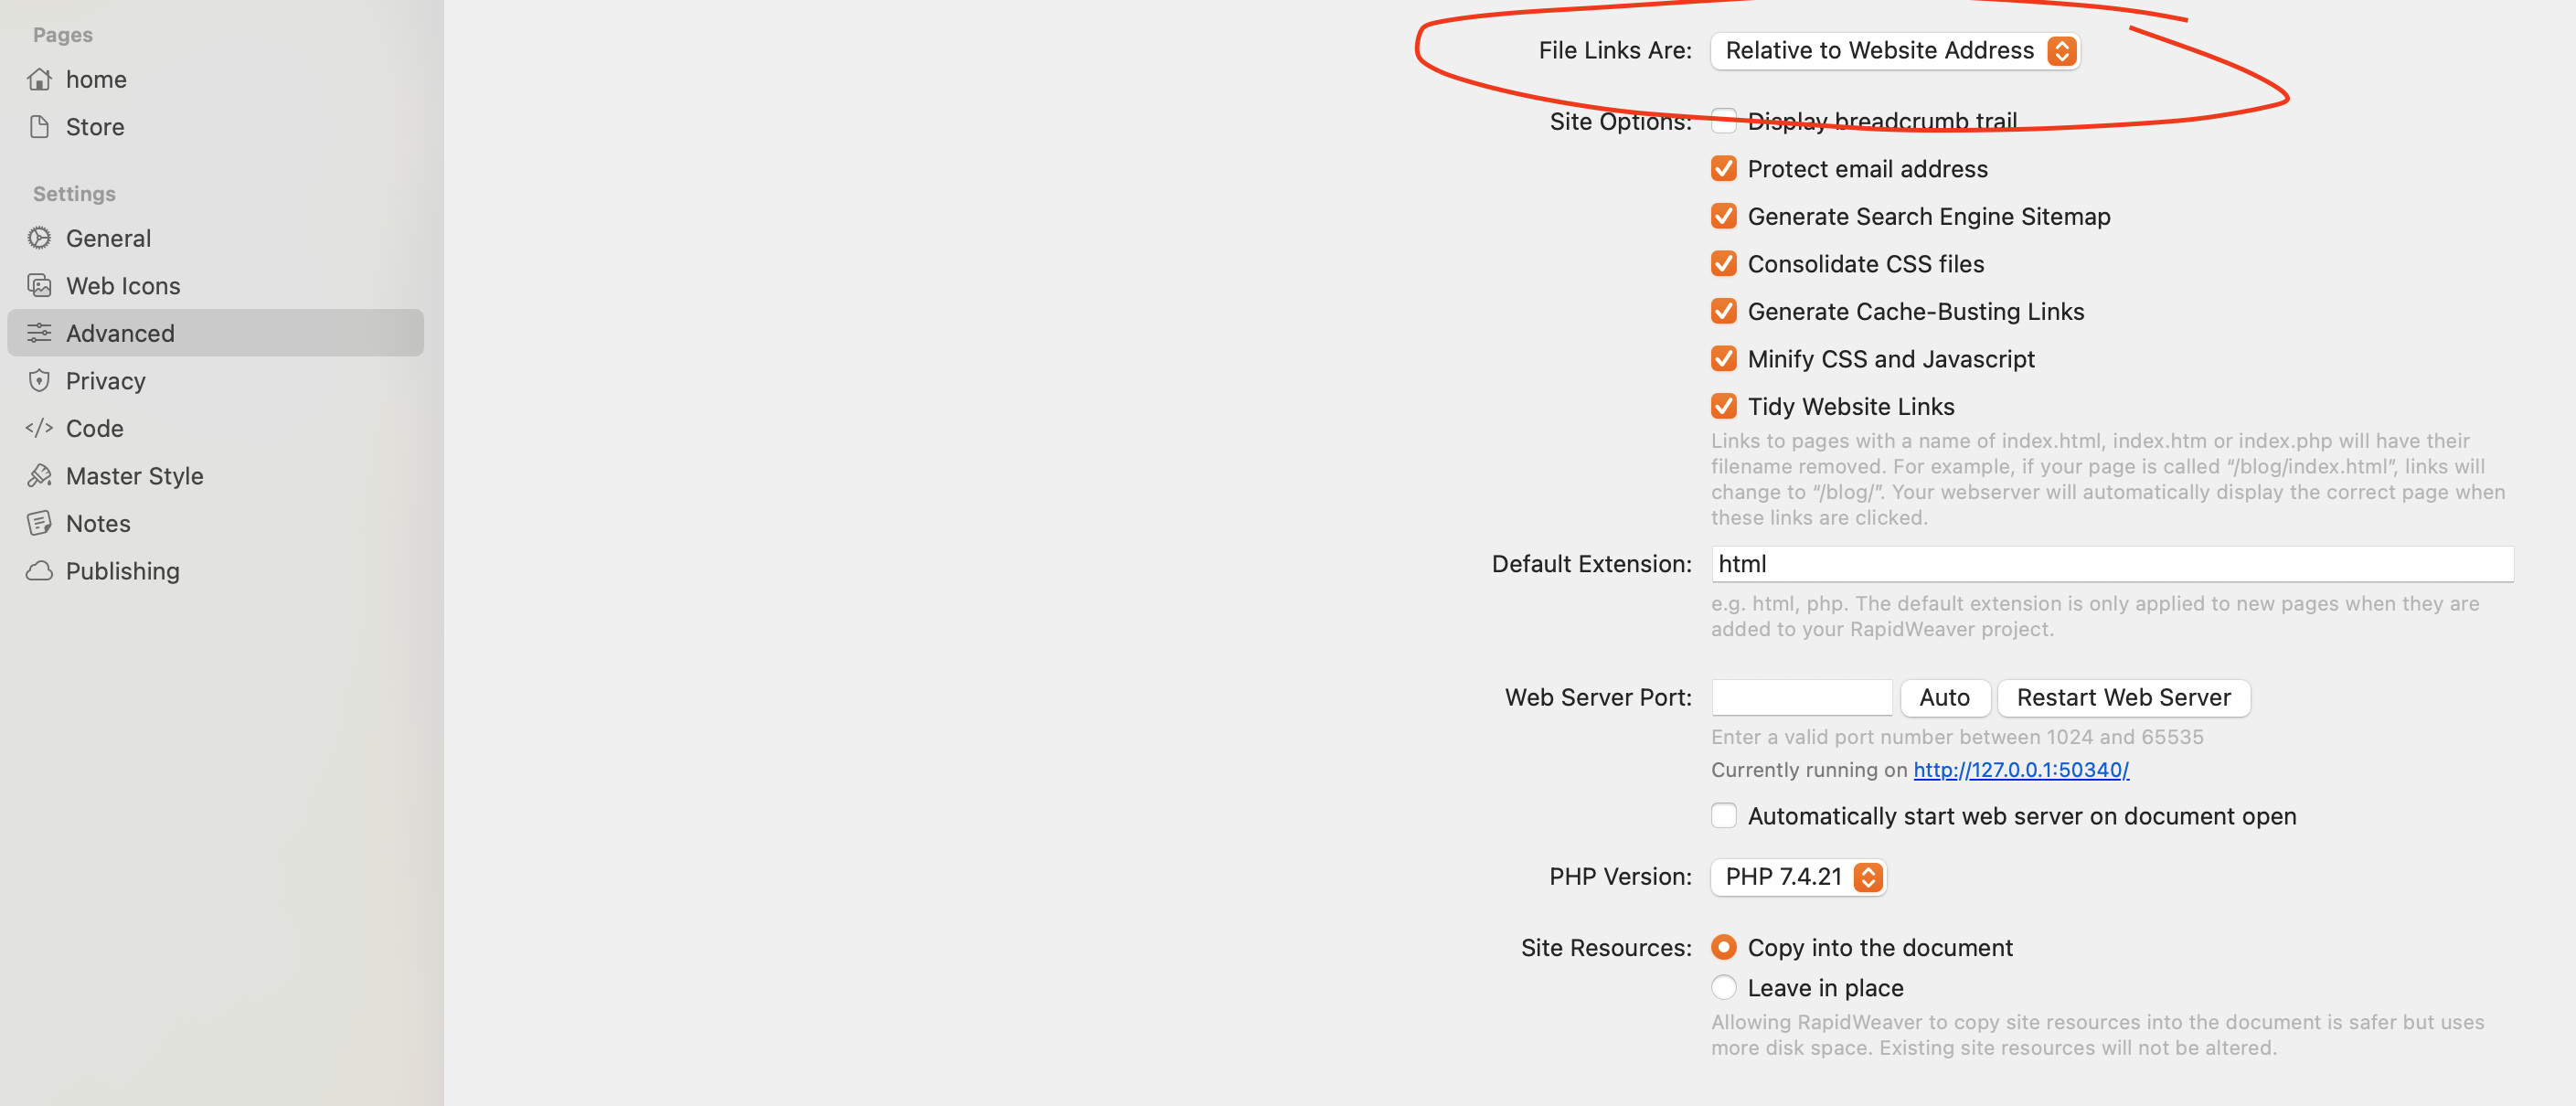Click Restart Web Server button
The height and width of the screenshot is (1106, 2576).
click(x=2124, y=698)
